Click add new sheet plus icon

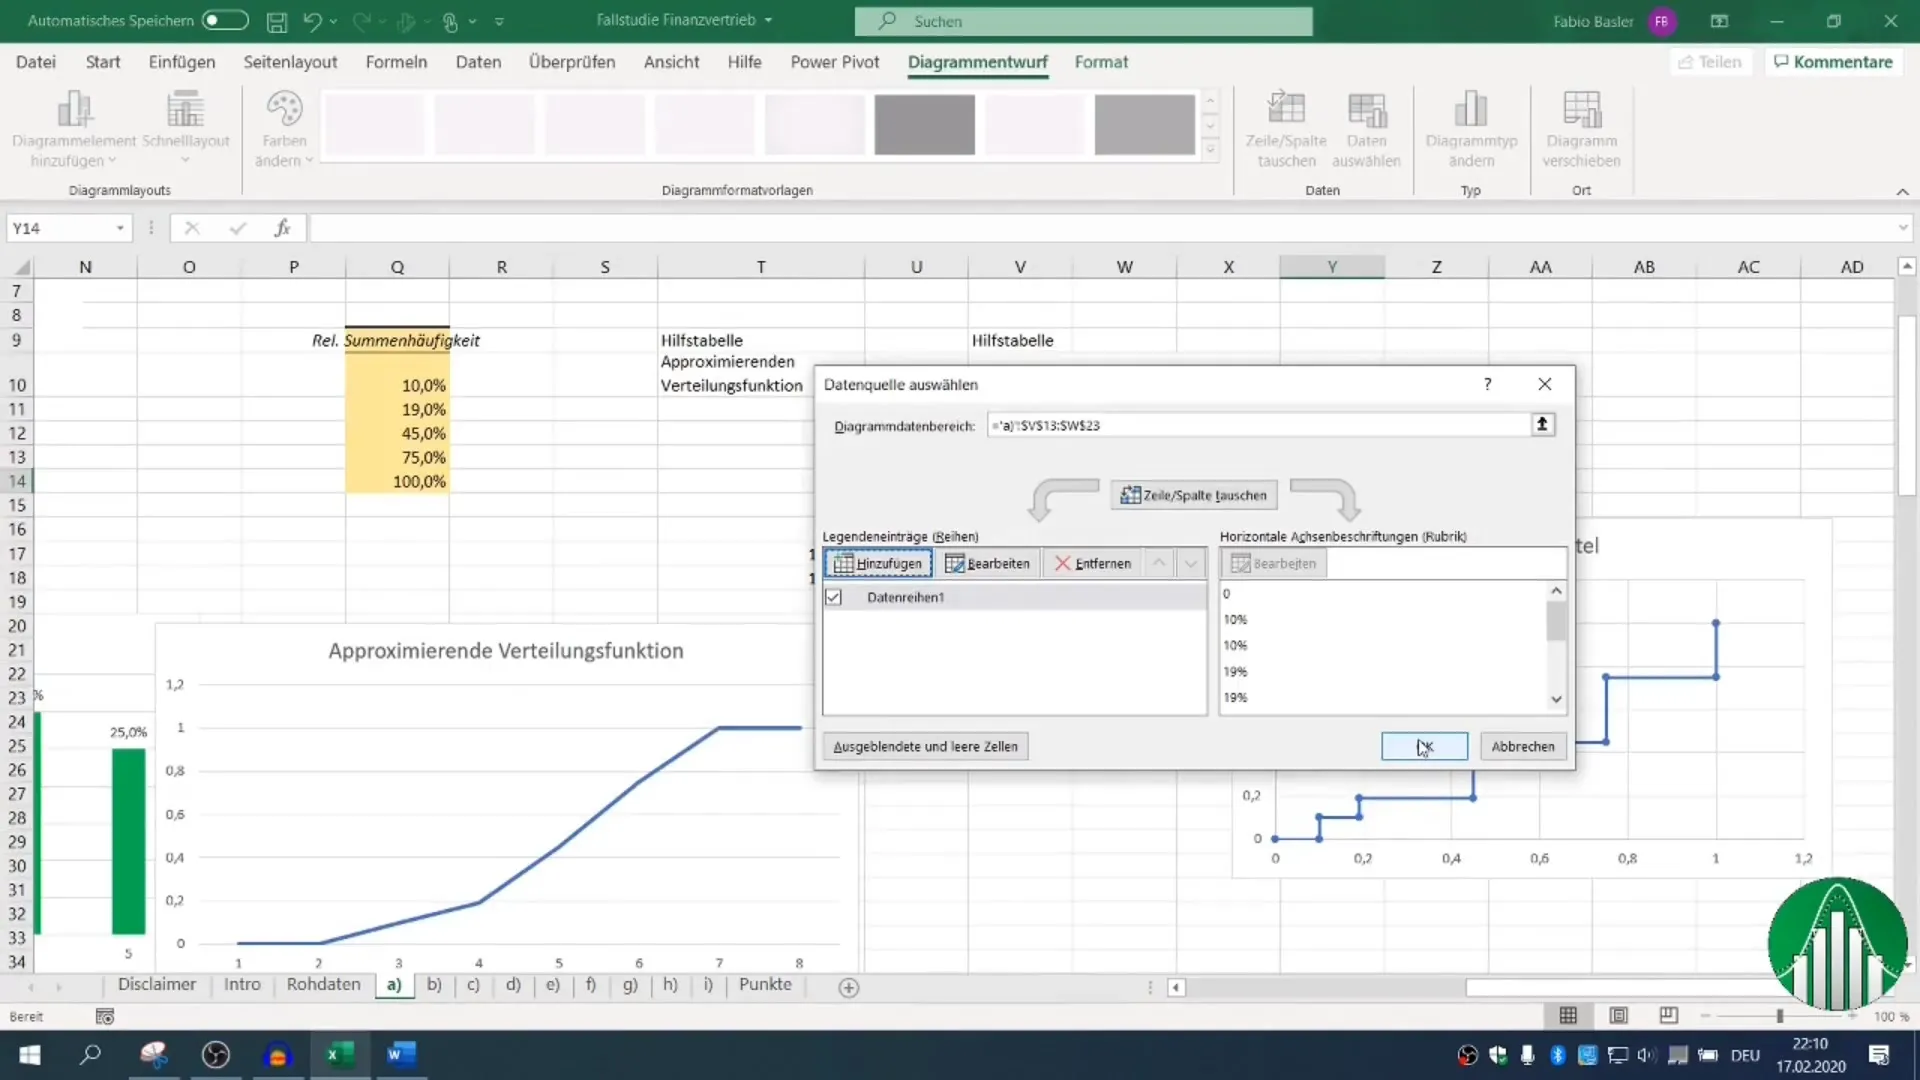[848, 988]
